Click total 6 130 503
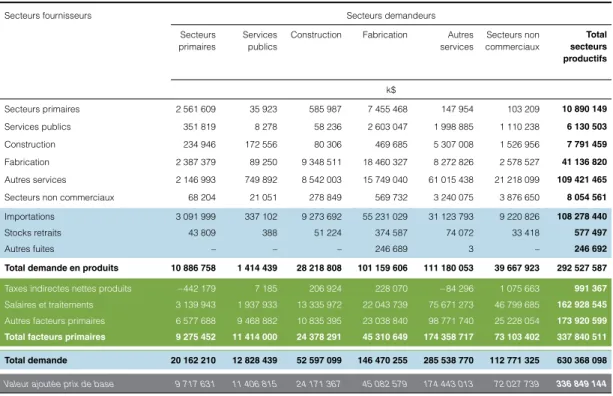This screenshot has height=396, width=613. pos(587,127)
